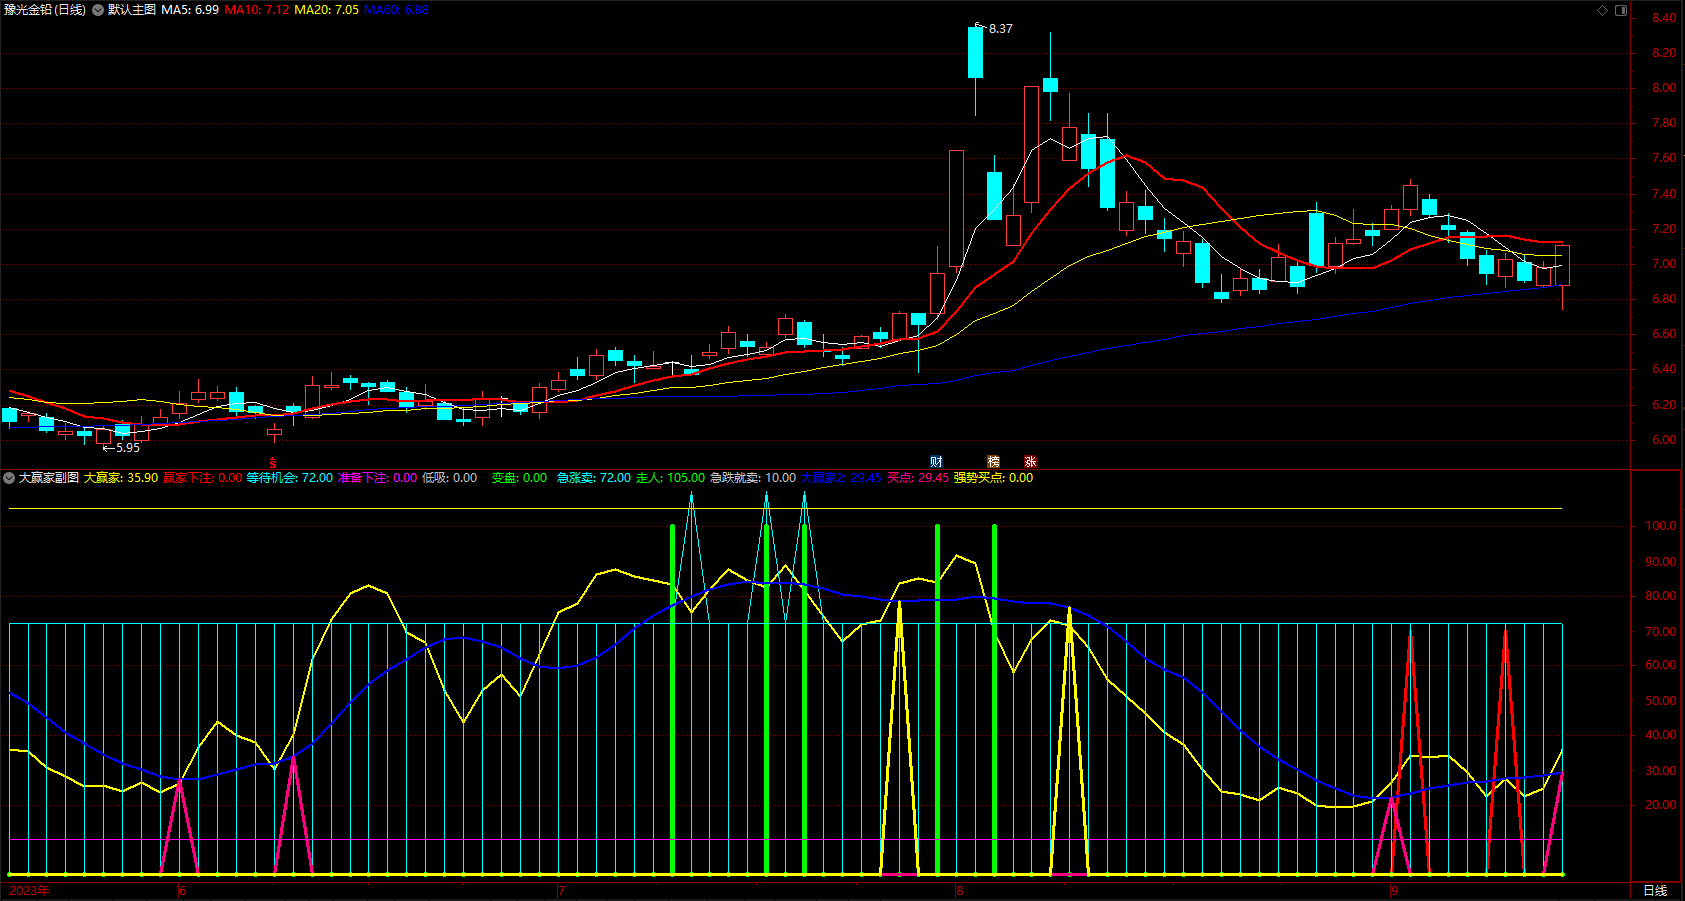Click the 默认主图 main chart label
The height and width of the screenshot is (901, 1685).
pos(132,10)
